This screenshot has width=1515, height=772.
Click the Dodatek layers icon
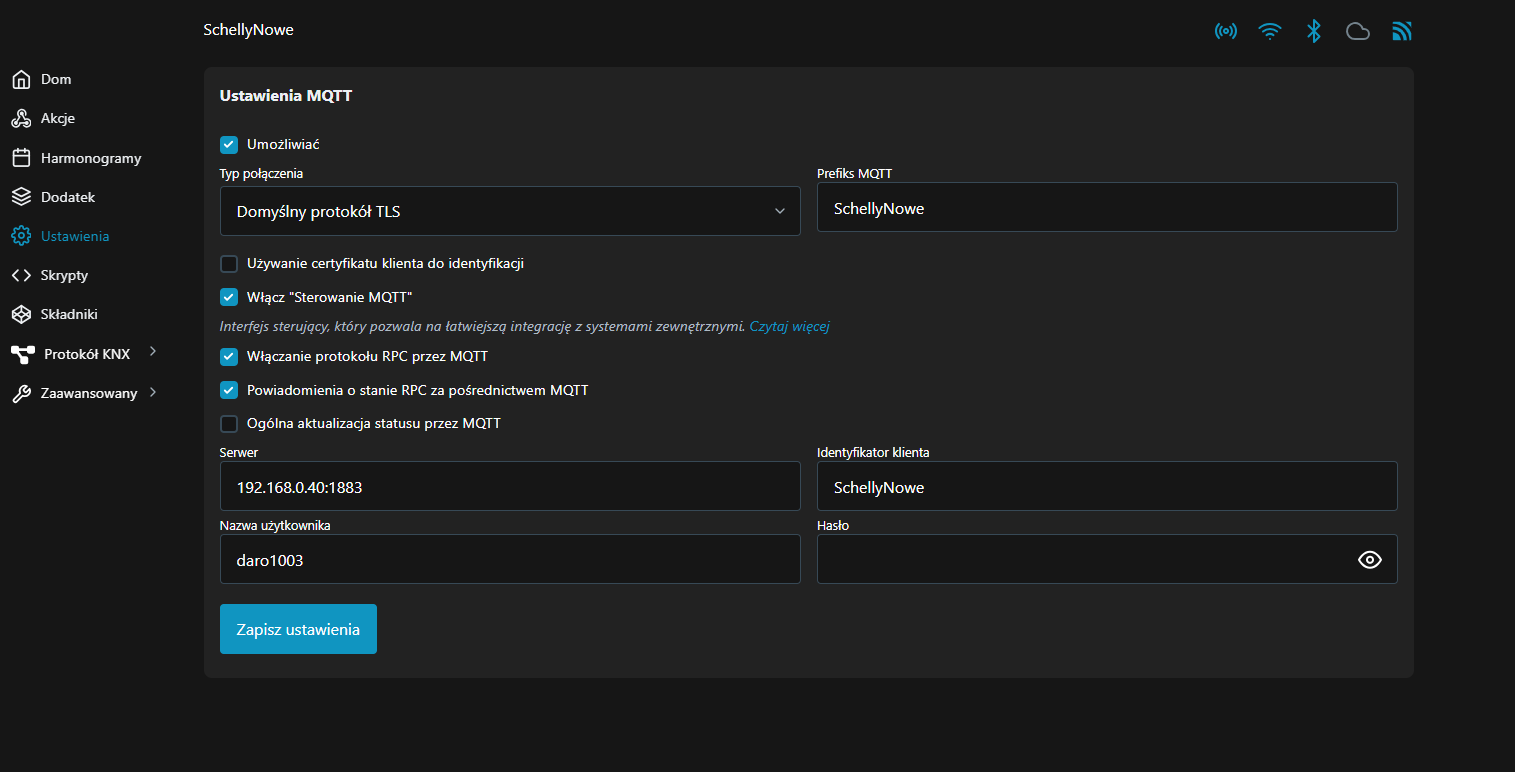(21, 197)
